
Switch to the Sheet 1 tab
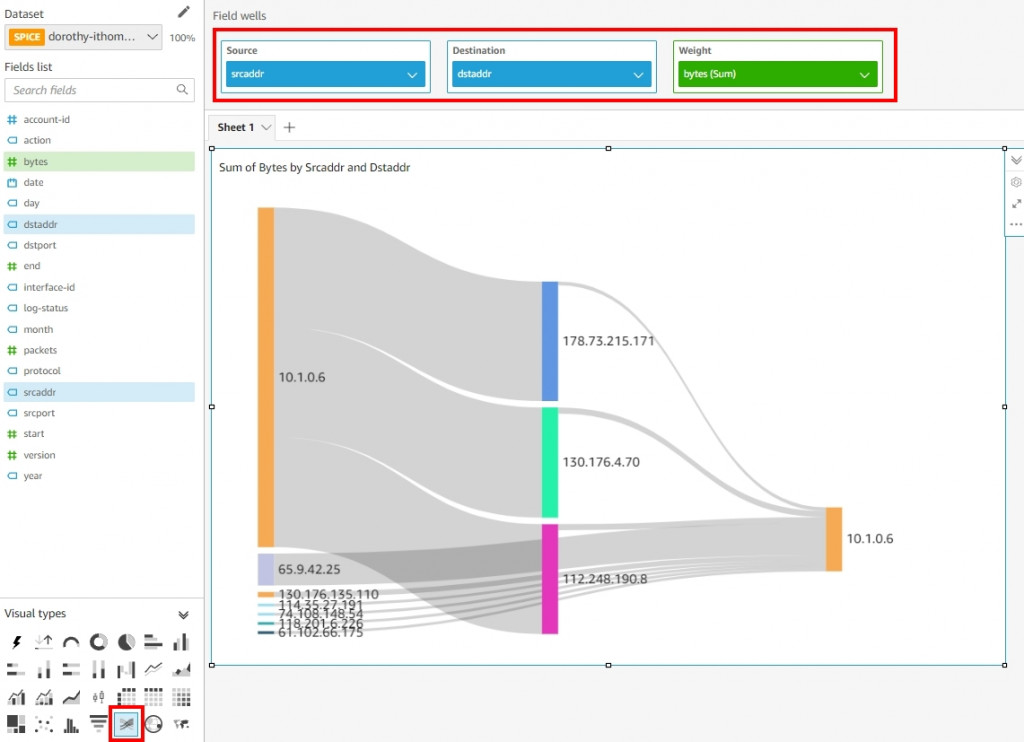236,127
